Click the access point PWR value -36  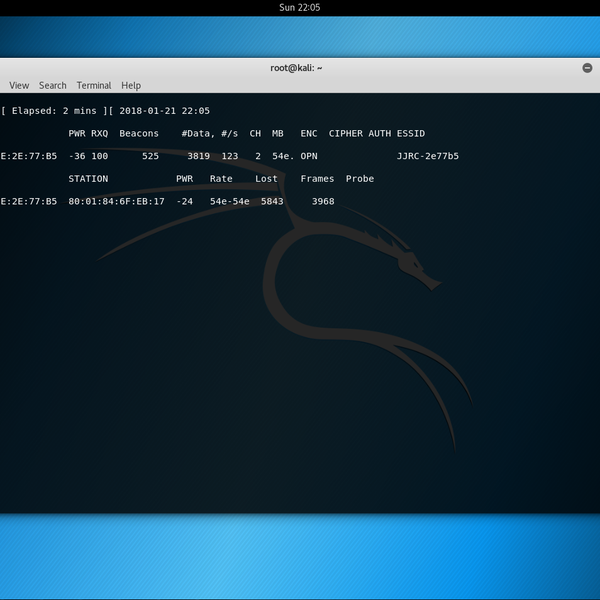(x=77, y=156)
